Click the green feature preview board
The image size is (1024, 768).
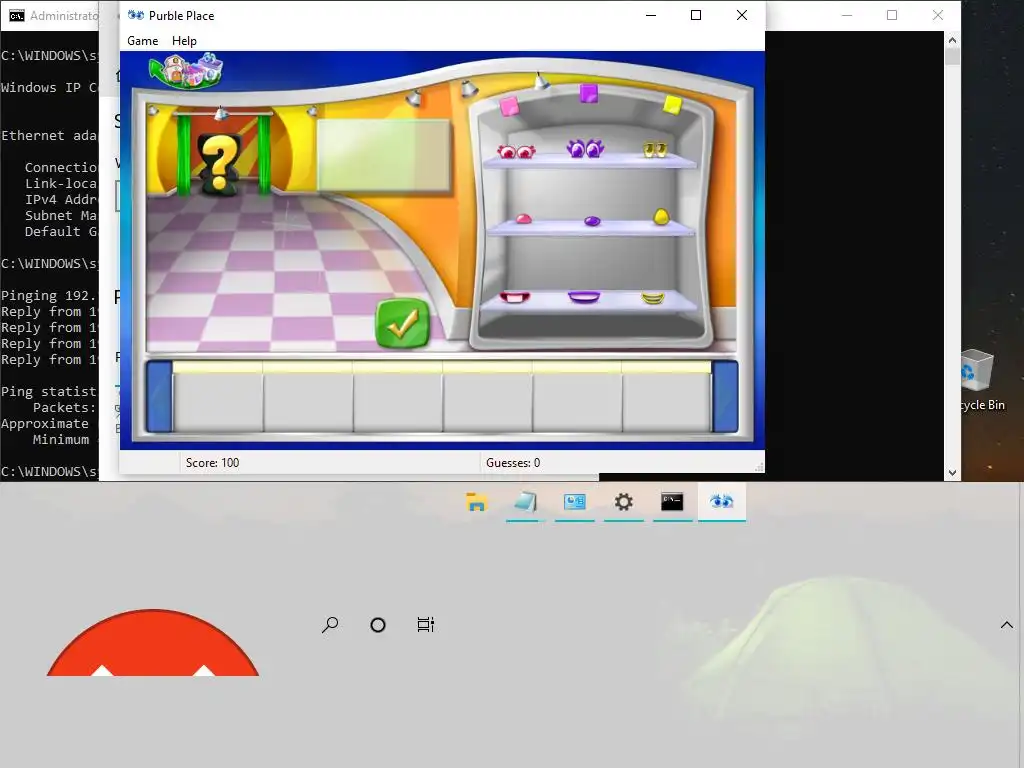click(383, 155)
